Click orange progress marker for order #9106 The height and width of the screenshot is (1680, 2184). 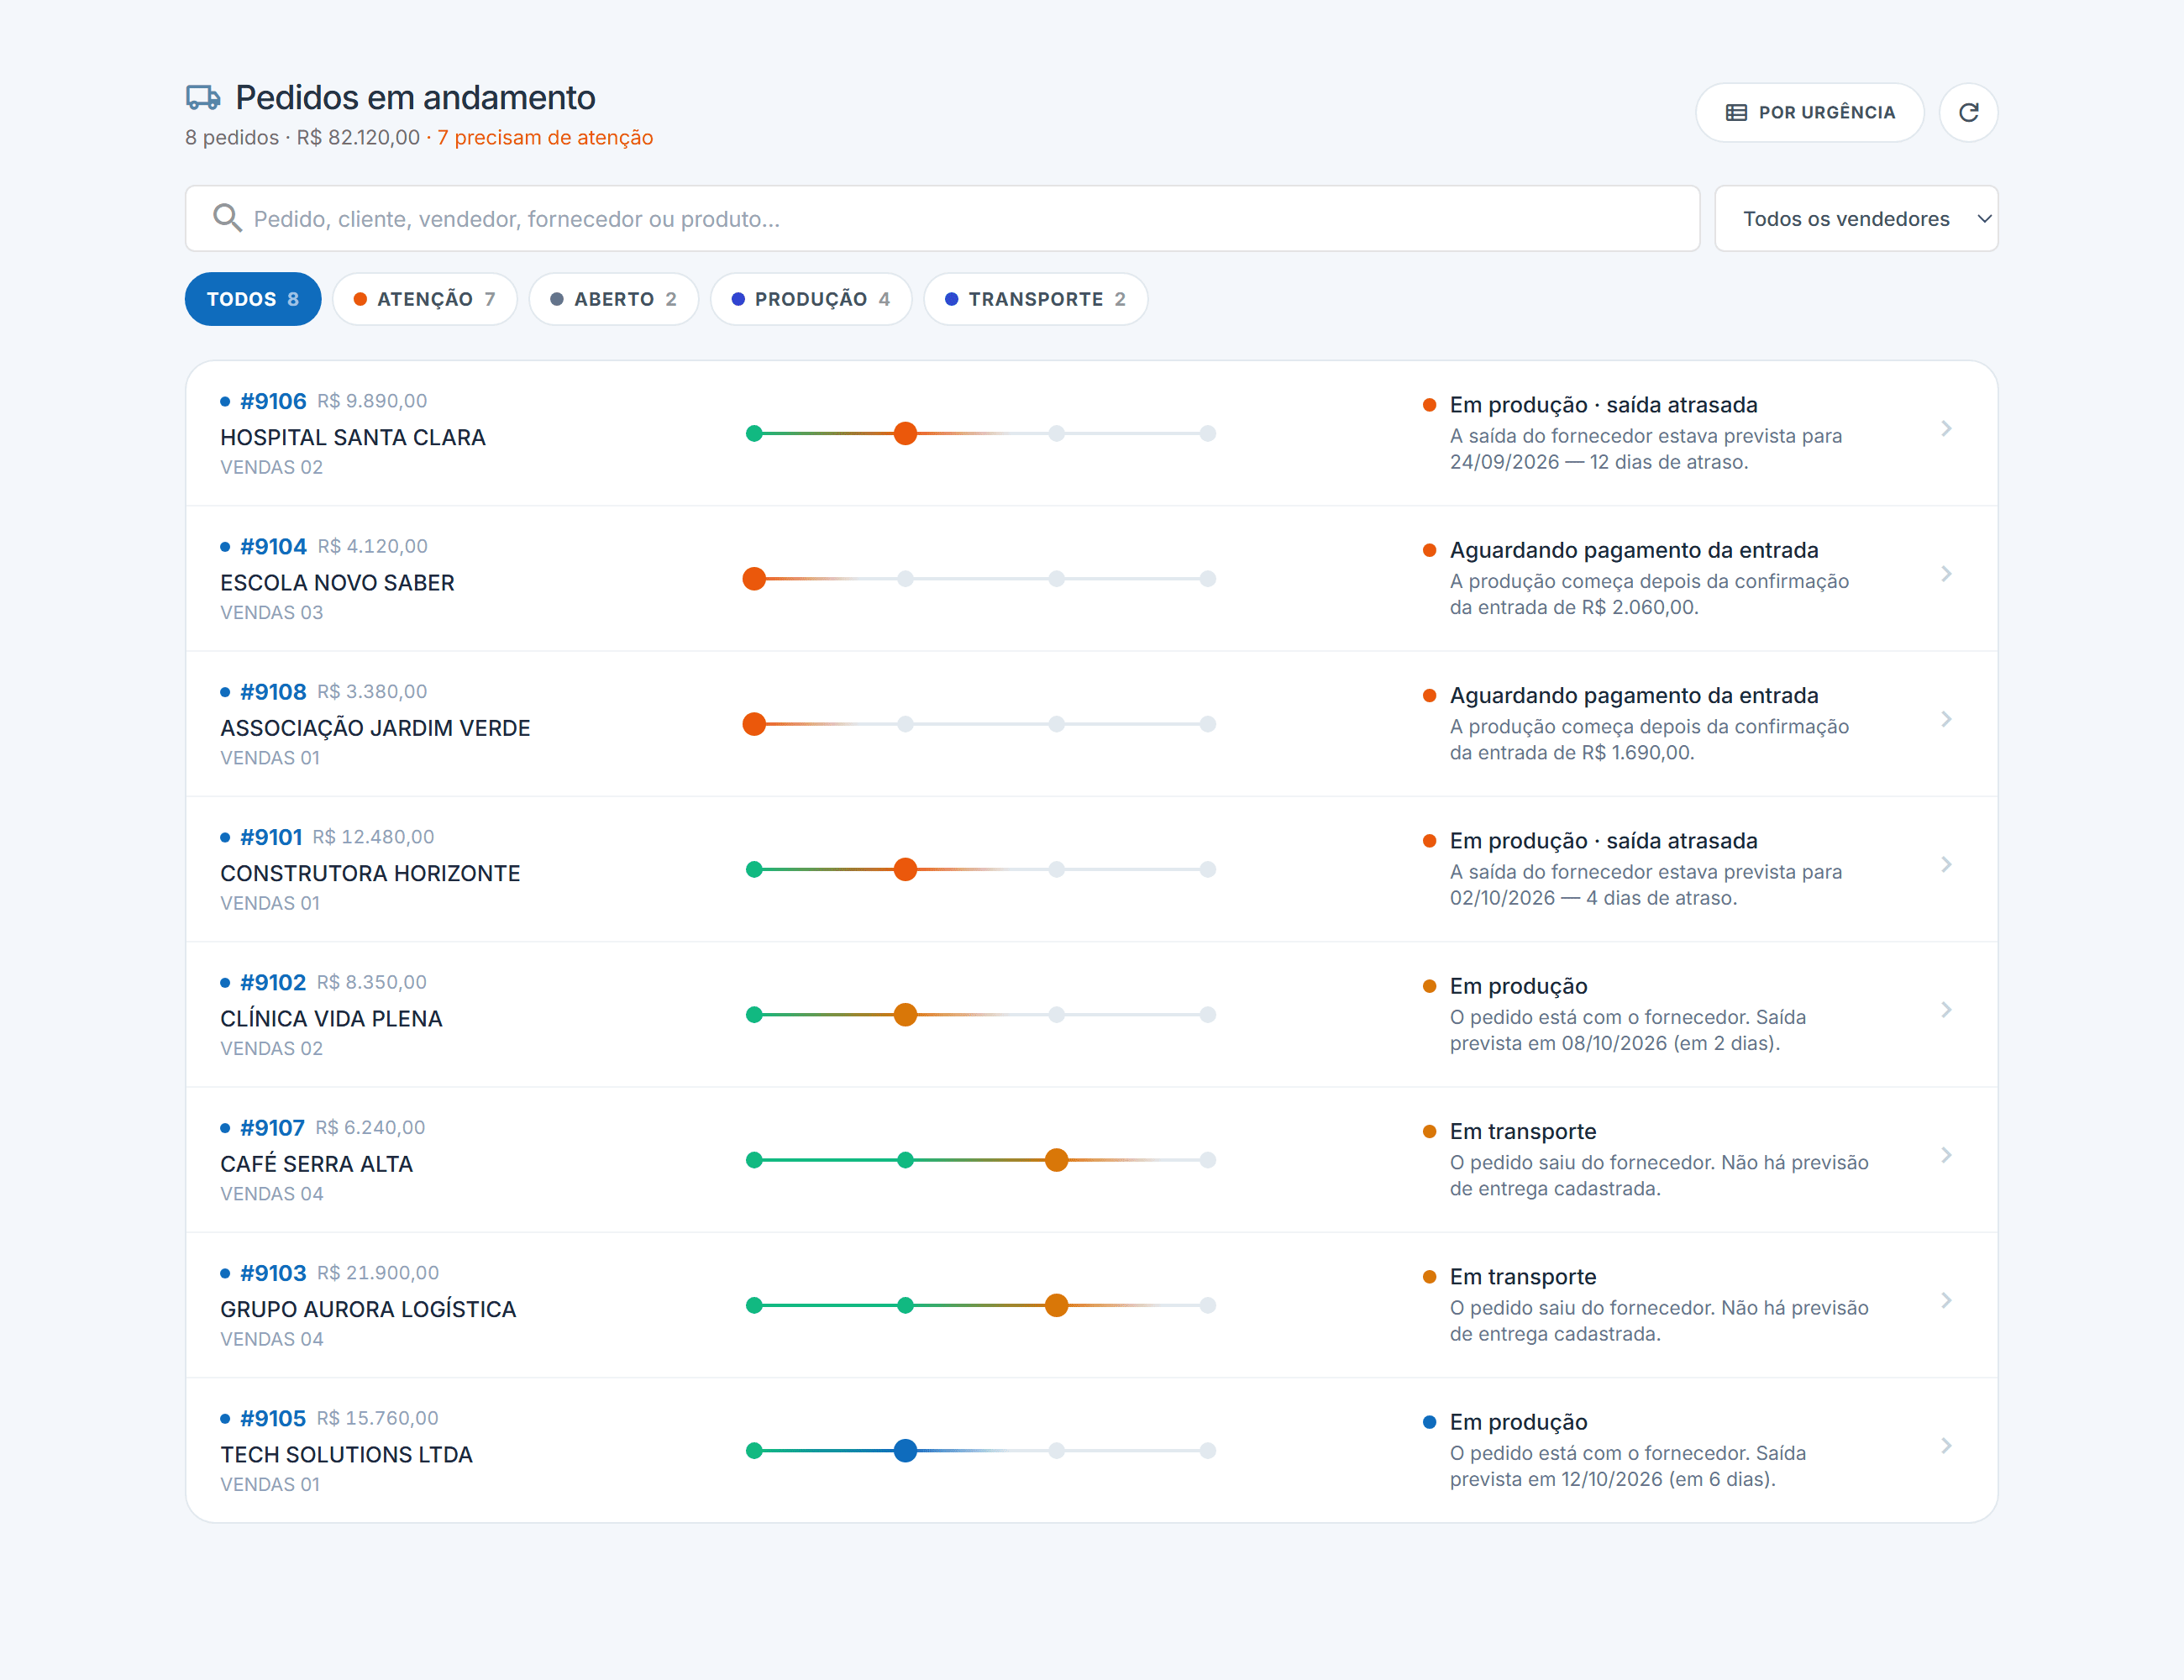click(905, 433)
